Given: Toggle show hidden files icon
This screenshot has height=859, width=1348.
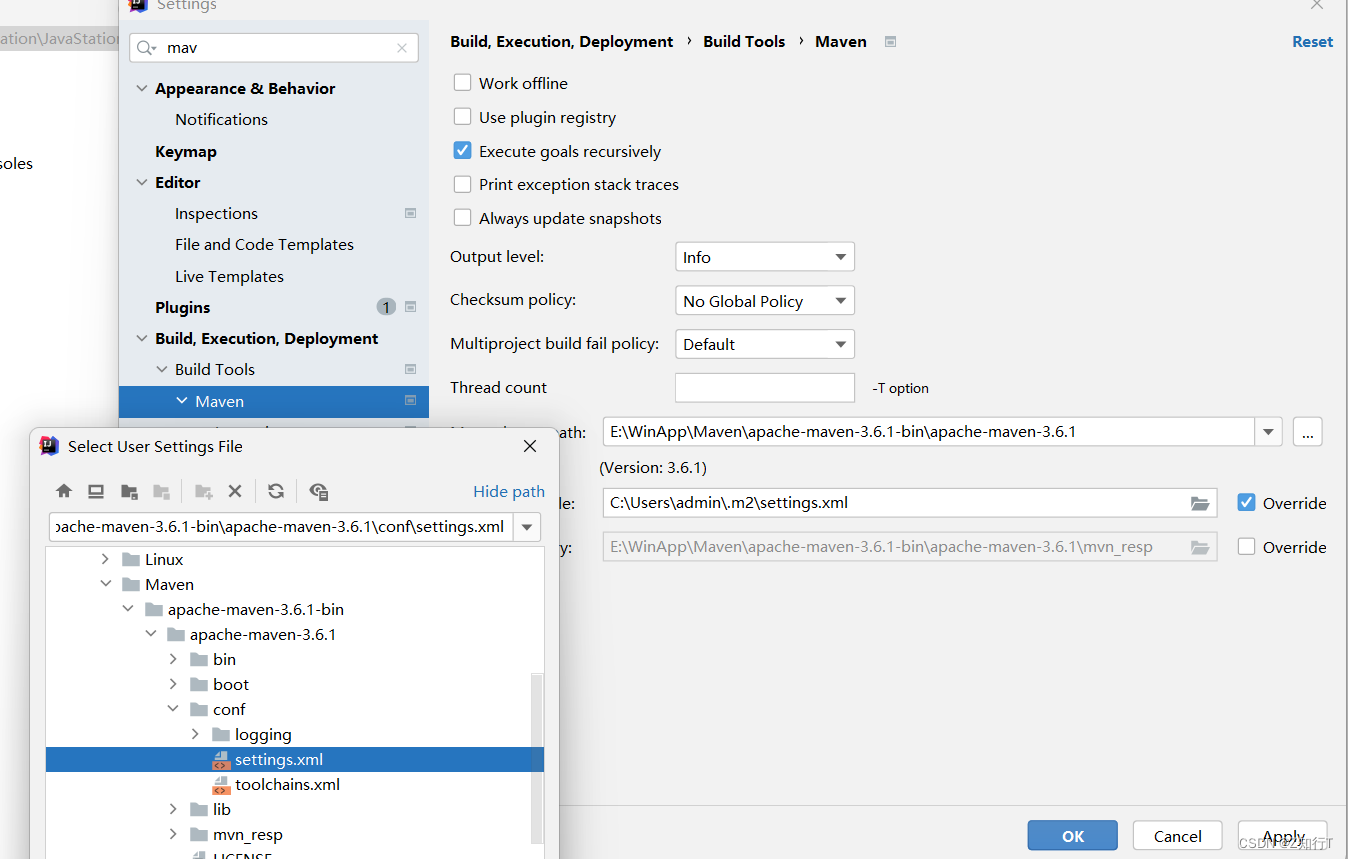Looking at the screenshot, I should pyautogui.click(x=319, y=491).
